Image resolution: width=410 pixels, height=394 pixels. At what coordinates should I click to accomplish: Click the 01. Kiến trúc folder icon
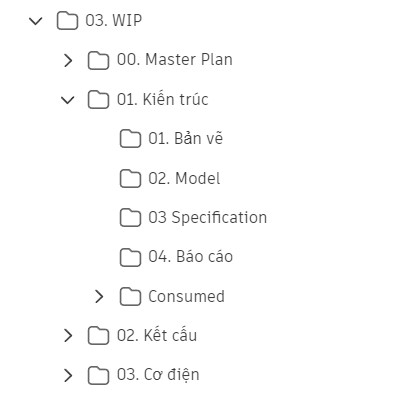click(x=98, y=100)
